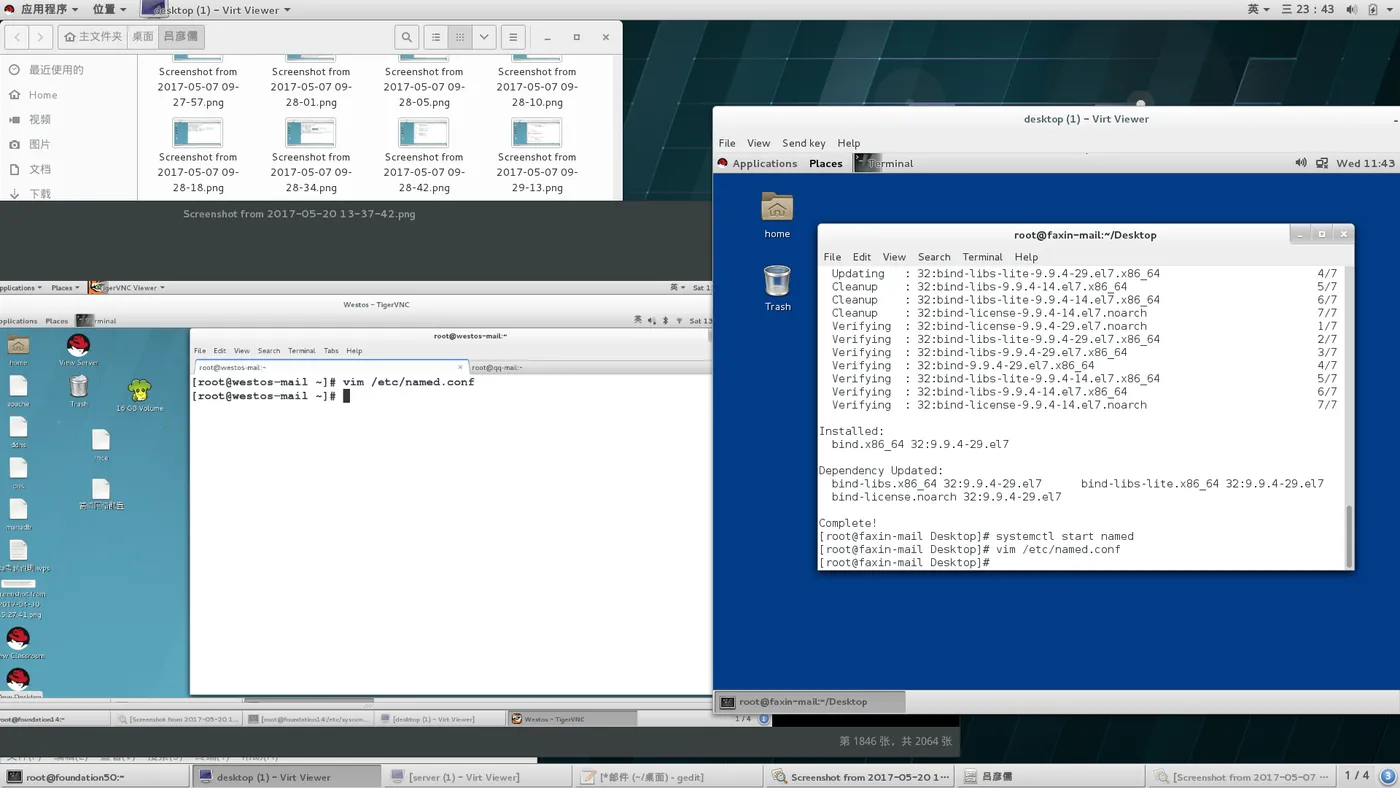Select screenshot thumbnail 09-28-34.png
The image size is (1400, 788).
coord(311,132)
